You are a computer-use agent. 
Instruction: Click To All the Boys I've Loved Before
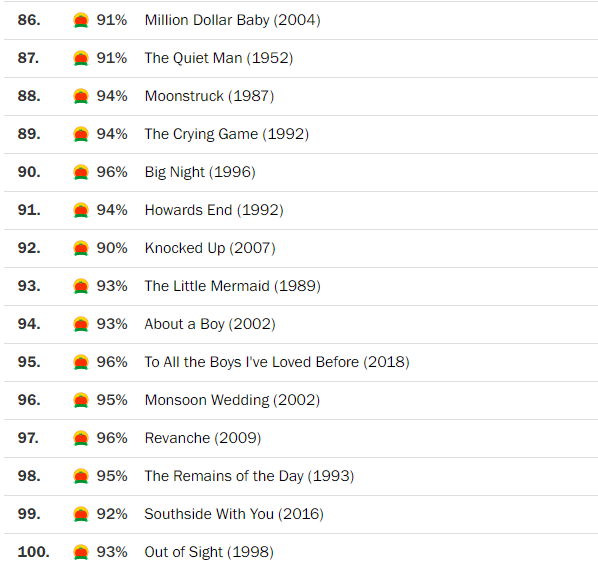[x=252, y=362]
